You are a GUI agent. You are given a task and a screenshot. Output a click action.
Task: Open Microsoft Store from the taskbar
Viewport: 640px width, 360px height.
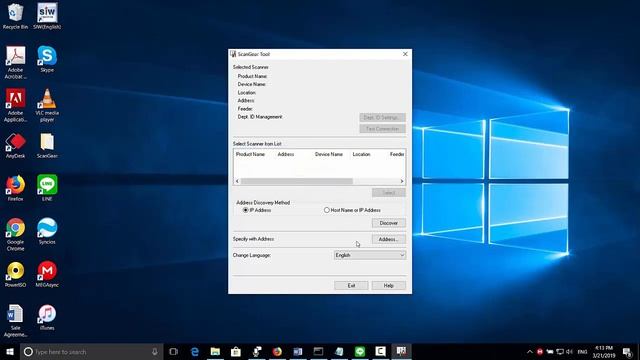[x=236, y=351]
